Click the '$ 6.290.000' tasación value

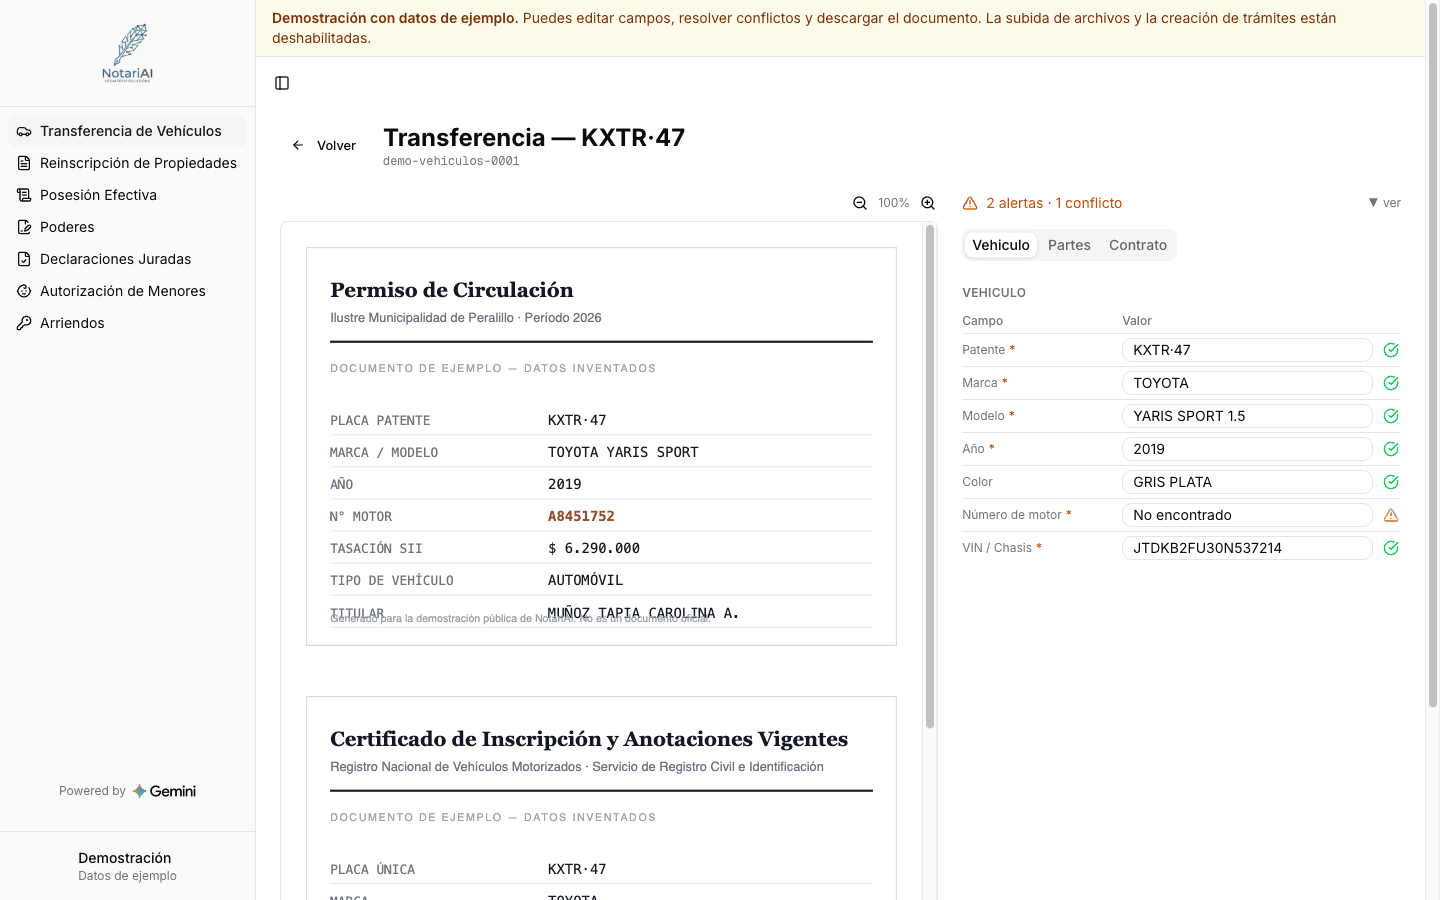594,548
